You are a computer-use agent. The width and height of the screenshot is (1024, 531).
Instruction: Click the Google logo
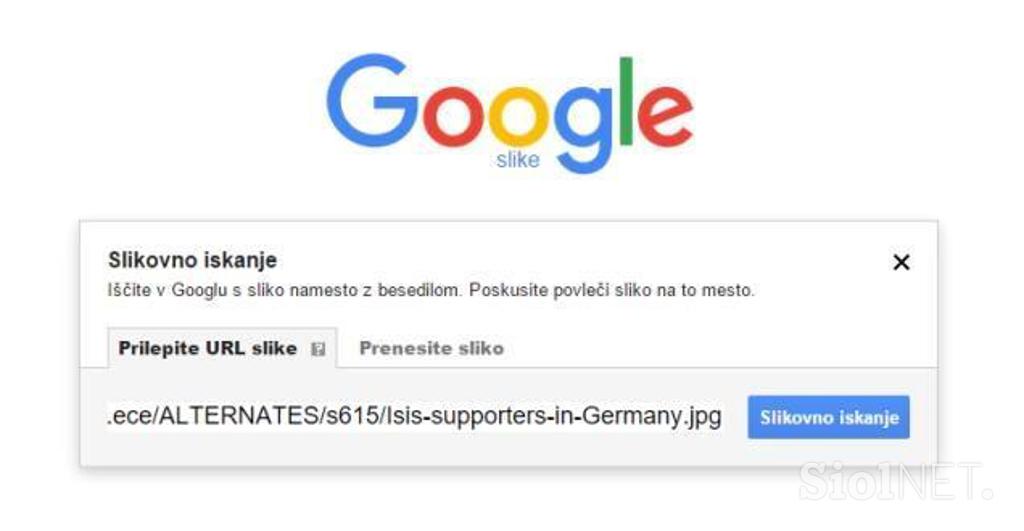509,113
